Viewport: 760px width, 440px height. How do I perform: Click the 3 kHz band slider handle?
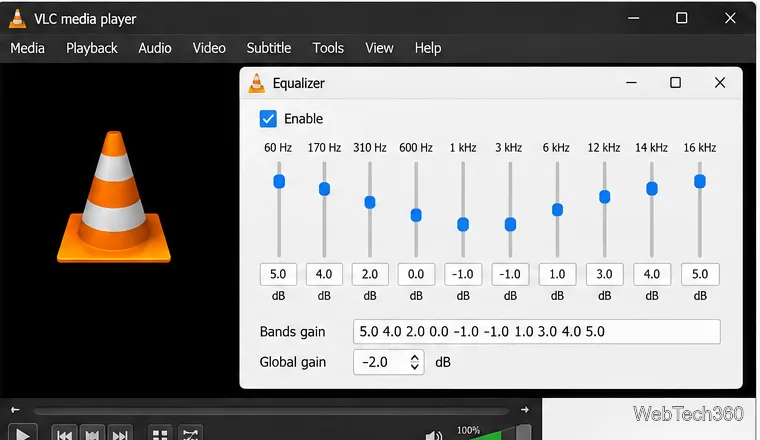click(x=510, y=224)
